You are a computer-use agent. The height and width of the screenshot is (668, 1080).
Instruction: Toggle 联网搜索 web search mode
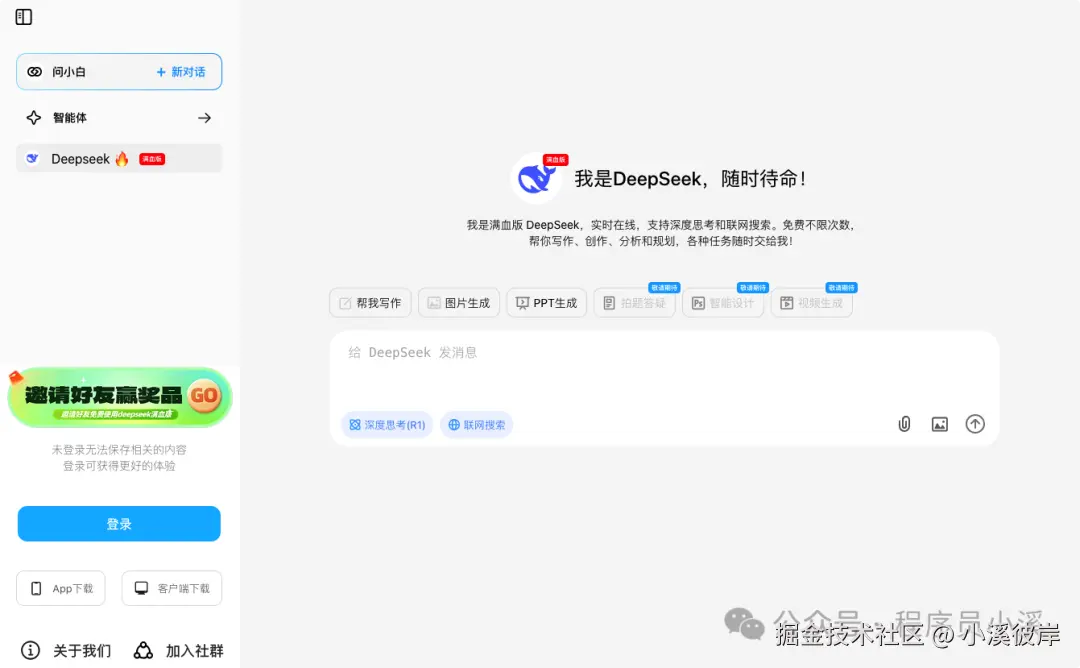click(x=476, y=424)
